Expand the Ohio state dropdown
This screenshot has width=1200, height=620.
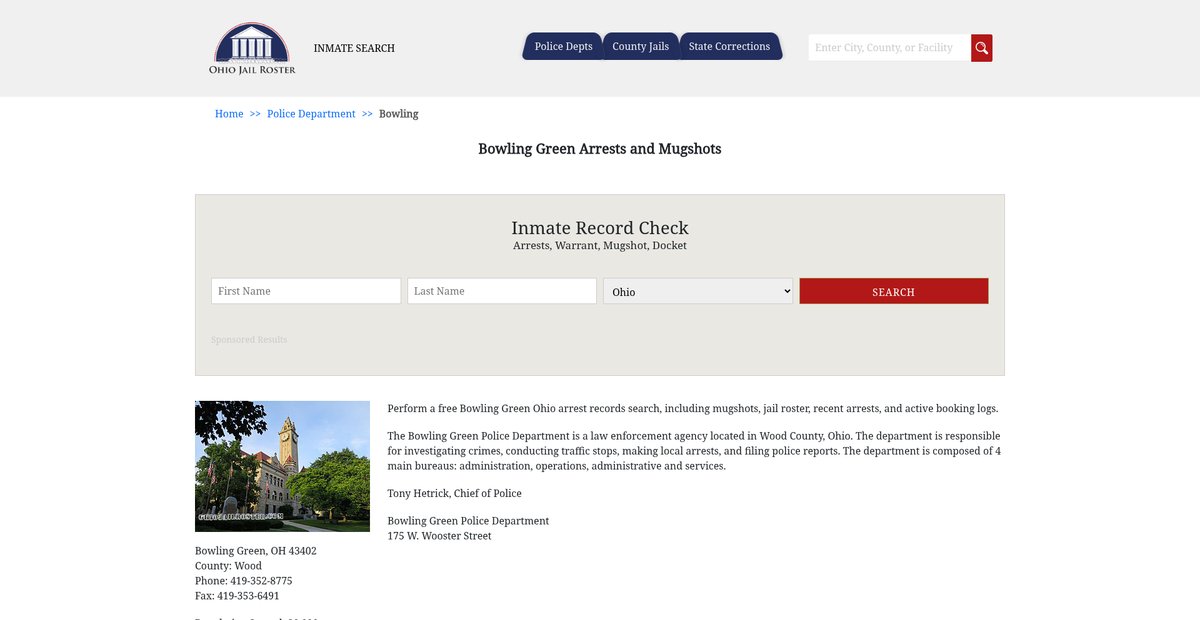click(x=698, y=291)
